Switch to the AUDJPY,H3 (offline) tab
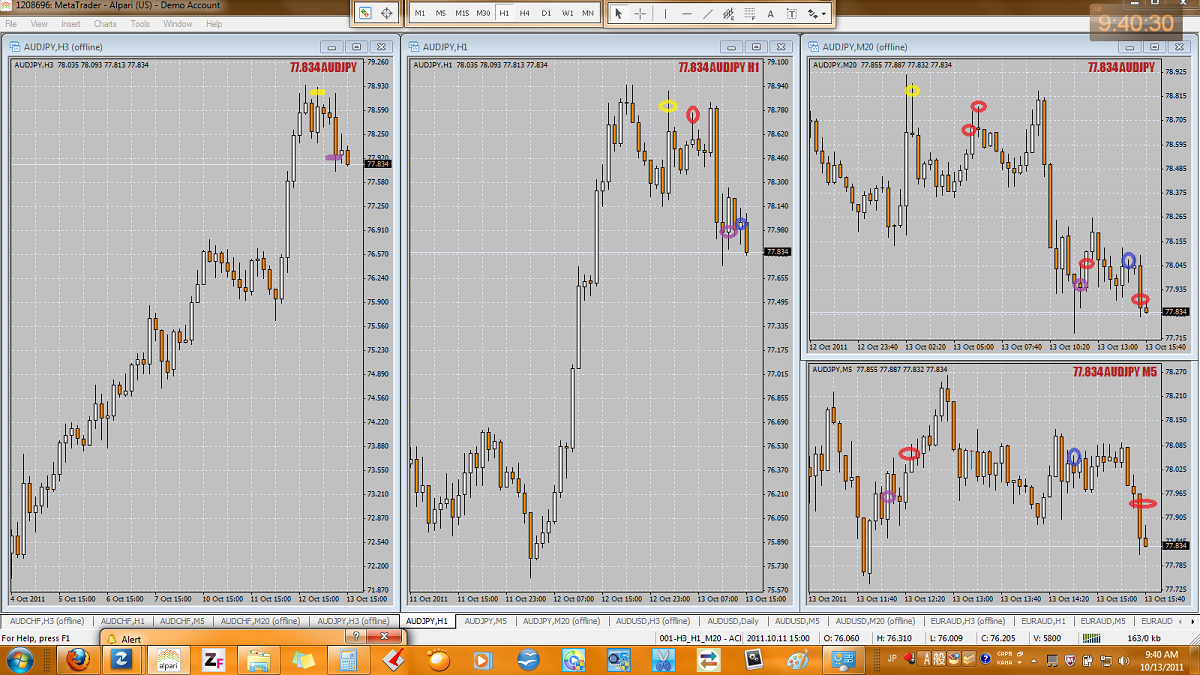This screenshot has width=1200, height=675. coord(353,621)
